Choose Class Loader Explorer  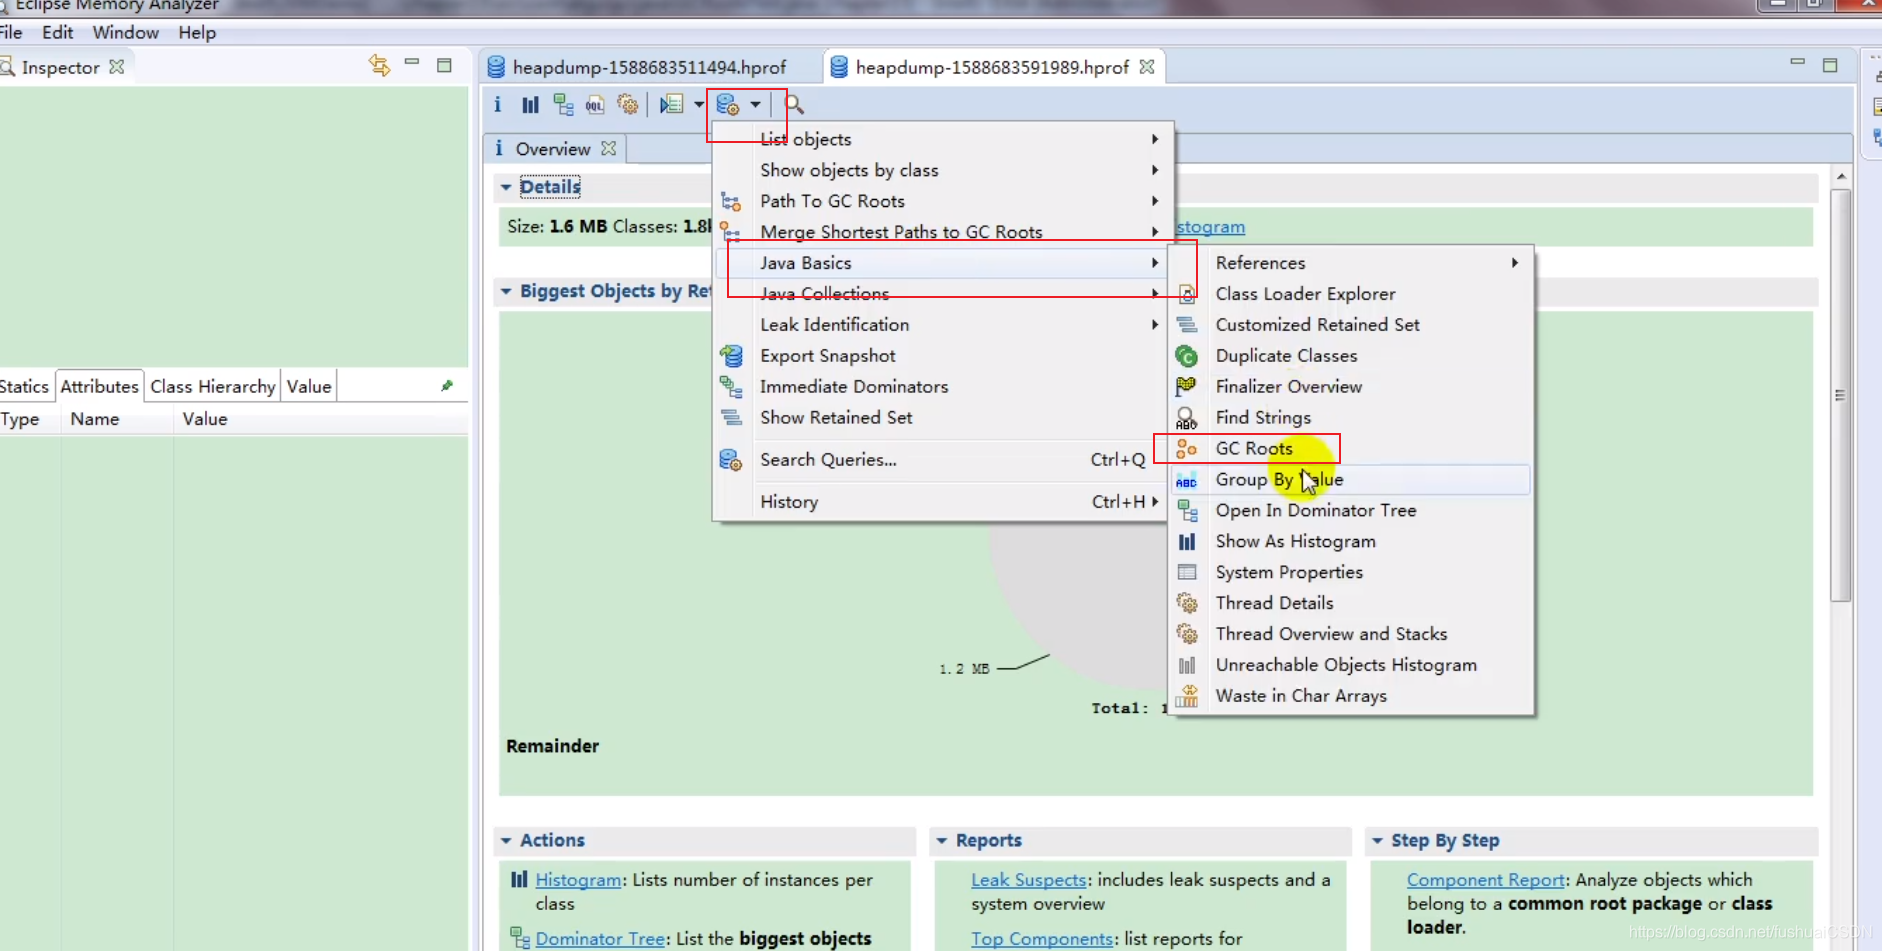coord(1352,294)
